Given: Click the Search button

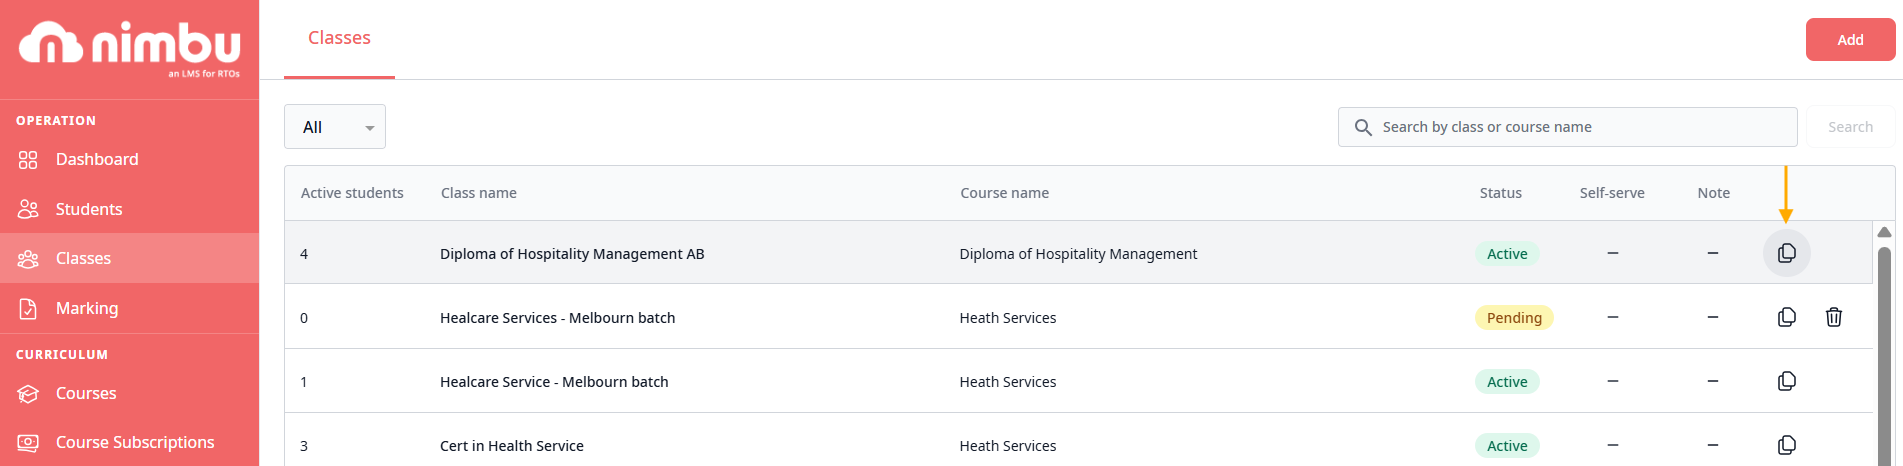Looking at the screenshot, I should [x=1849, y=127].
